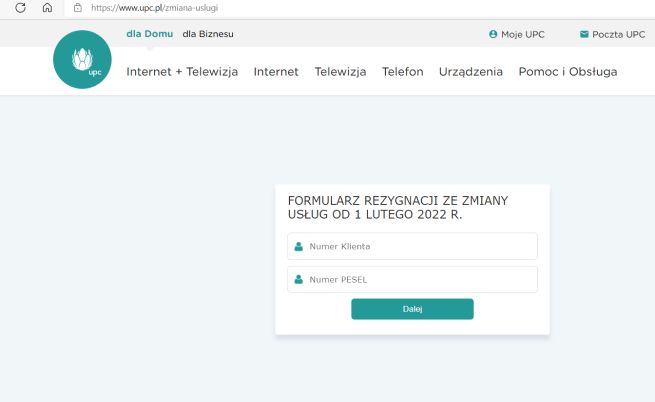The width and height of the screenshot is (655, 402).
Task: Click the browser reload icon
Action: 20,8
